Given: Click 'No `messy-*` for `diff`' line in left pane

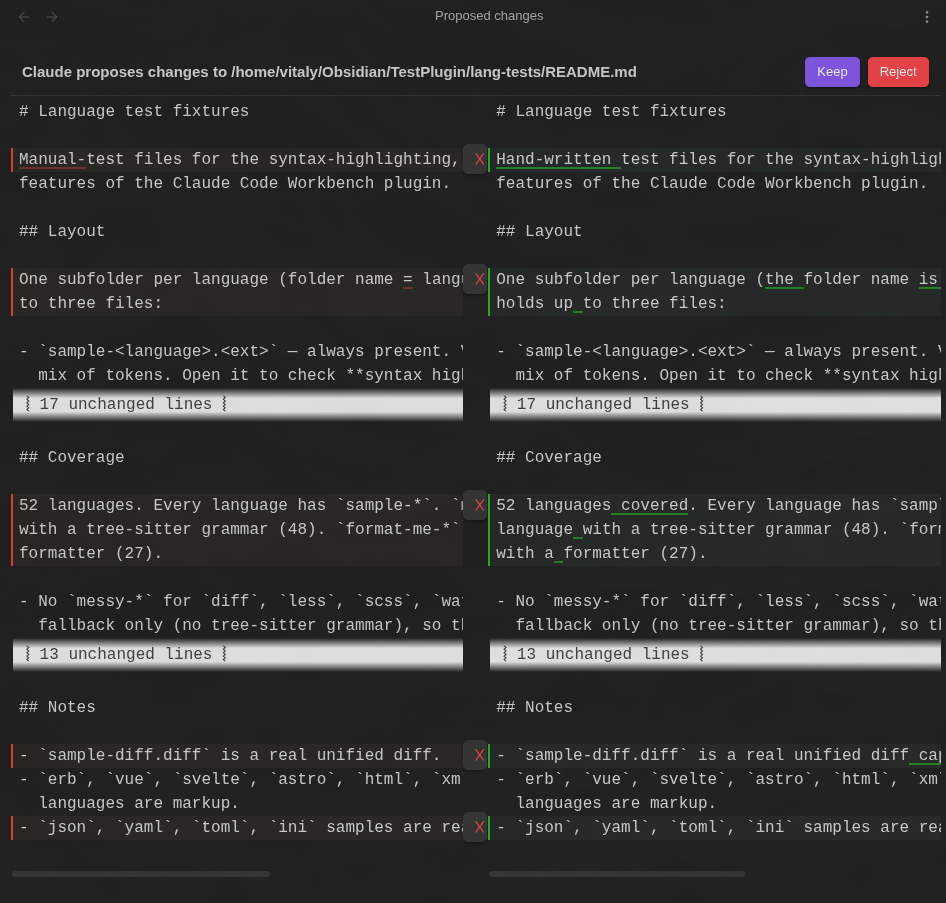Looking at the screenshot, I should tap(241, 601).
